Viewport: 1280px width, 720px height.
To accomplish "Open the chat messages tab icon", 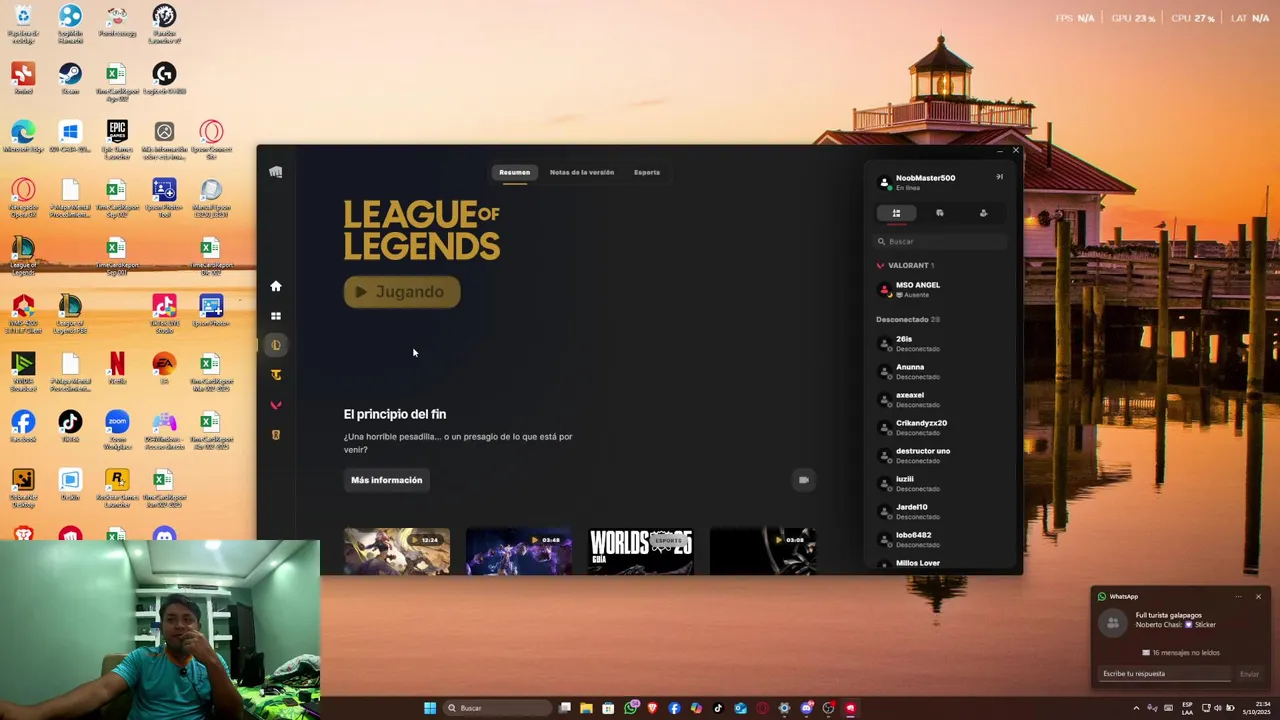I will coord(940,213).
